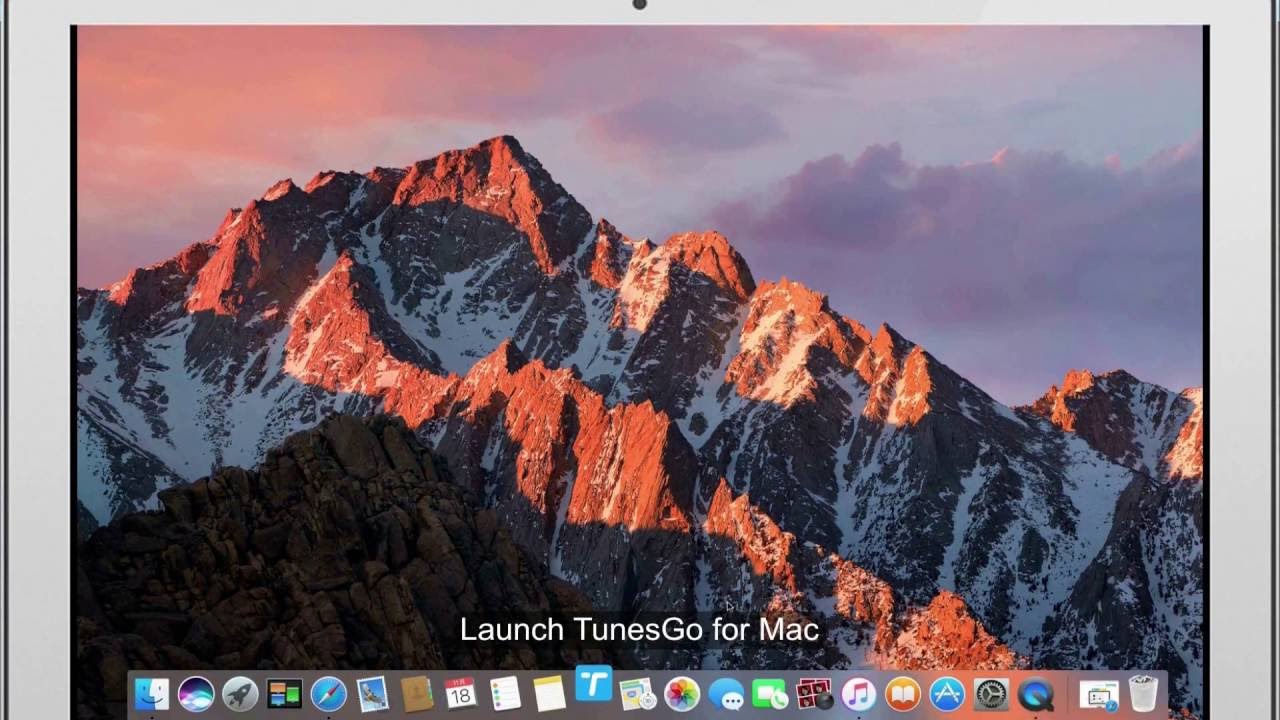The height and width of the screenshot is (720, 1280).
Task: Open Mission Control in the dock
Action: pyautogui.click(x=284, y=693)
